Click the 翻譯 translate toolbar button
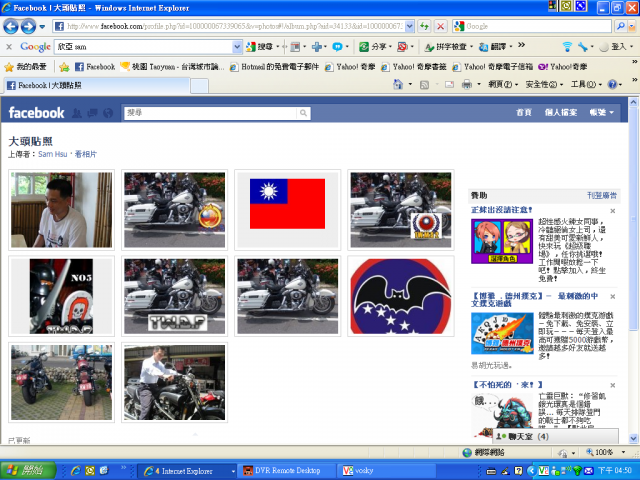Viewport: 640px width, 480px height. click(493, 47)
